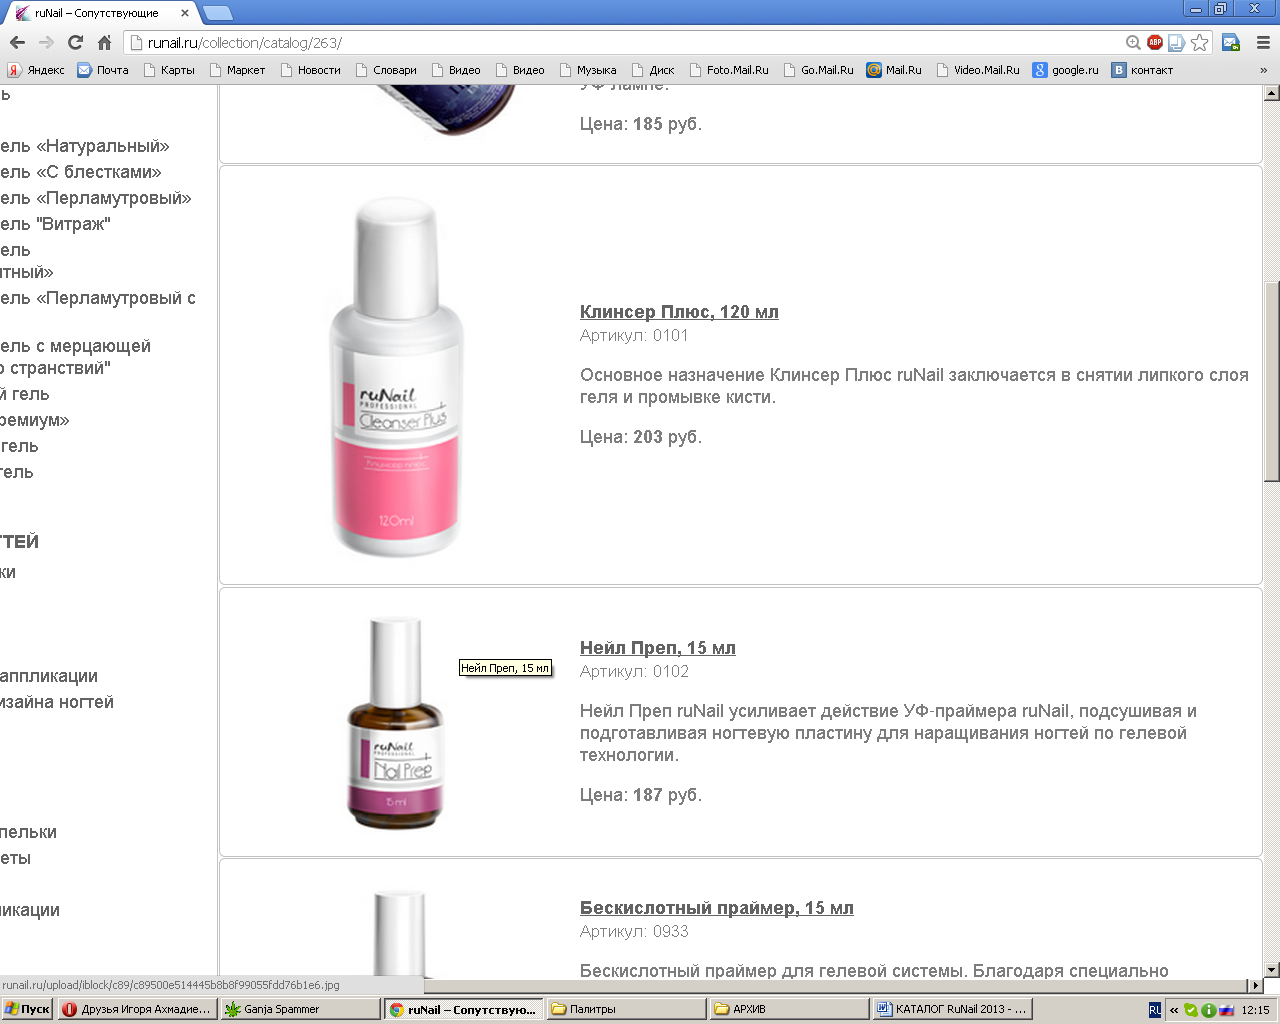The width and height of the screenshot is (1280, 1024).
Task: Open the Диск bookmark
Action: click(x=653, y=70)
